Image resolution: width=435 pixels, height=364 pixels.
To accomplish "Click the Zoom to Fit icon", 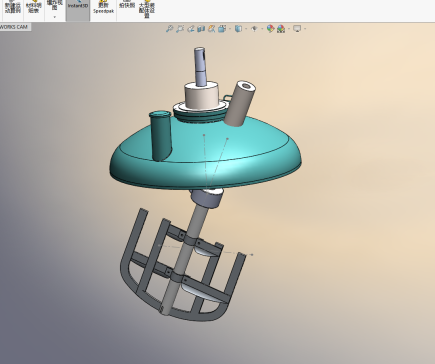I will [170, 29].
